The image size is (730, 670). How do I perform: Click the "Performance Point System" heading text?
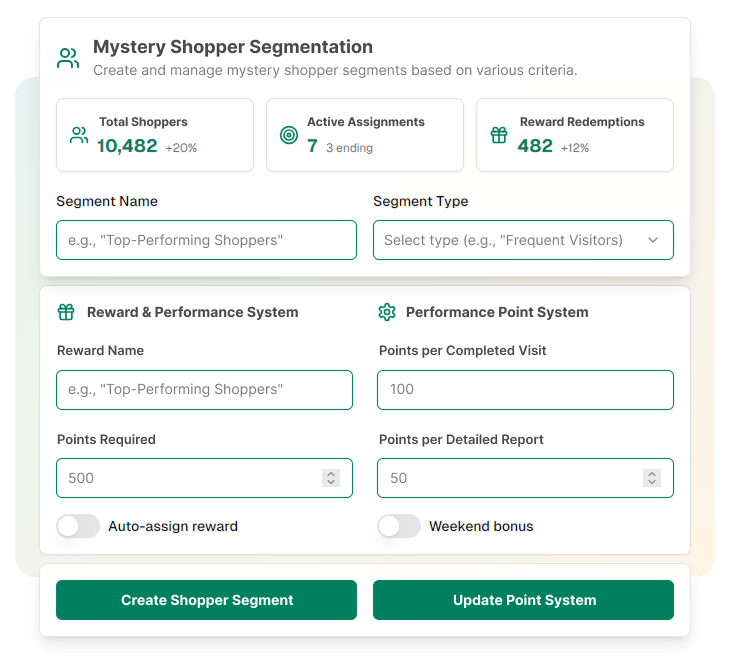(497, 312)
